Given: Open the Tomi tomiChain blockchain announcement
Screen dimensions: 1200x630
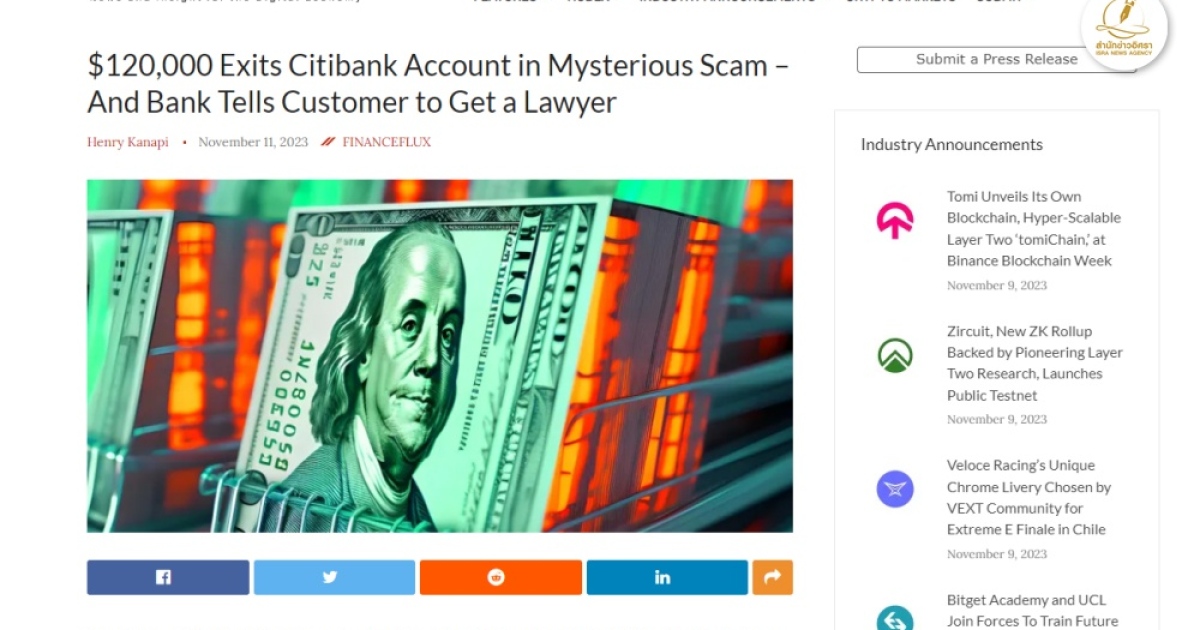Looking at the screenshot, I should tap(1034, 229).
